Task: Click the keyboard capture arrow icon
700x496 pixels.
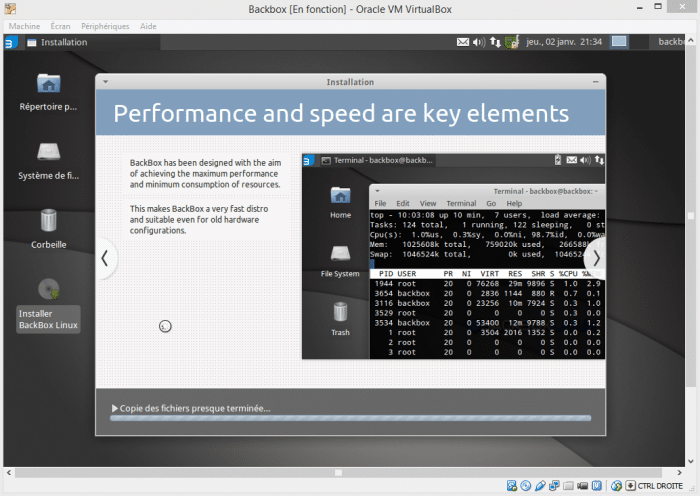Action: click(630, 486)
